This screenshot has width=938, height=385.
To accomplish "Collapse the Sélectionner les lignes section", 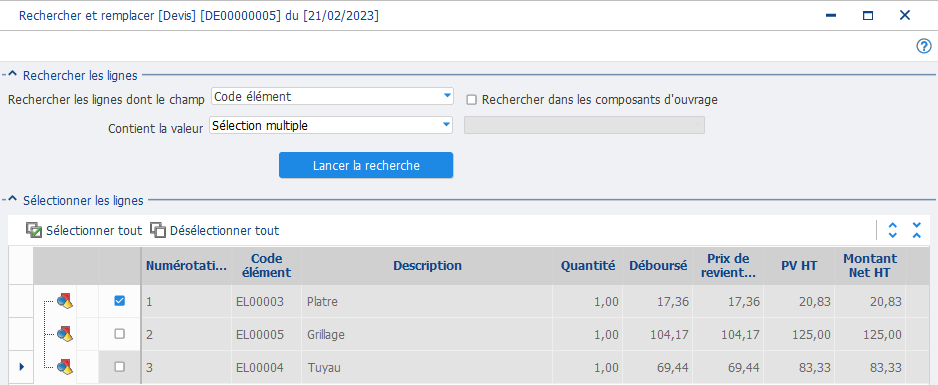I will pyautogui.click(x=12, y=200).
